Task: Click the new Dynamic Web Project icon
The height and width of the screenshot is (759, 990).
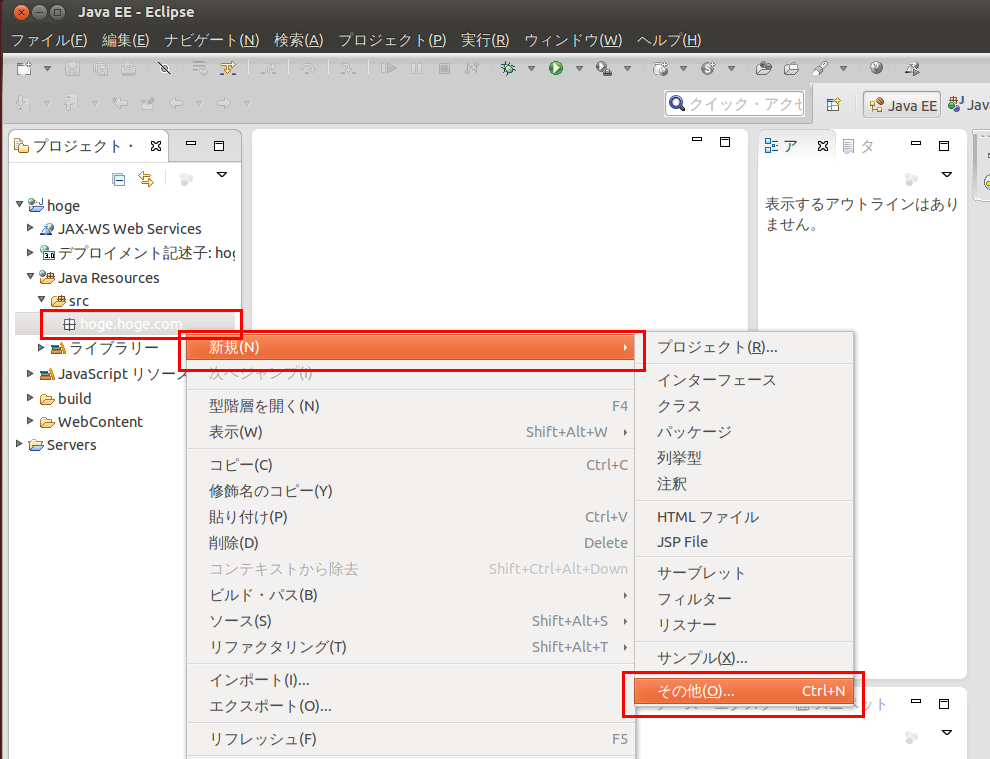Action: coord(660,68)
